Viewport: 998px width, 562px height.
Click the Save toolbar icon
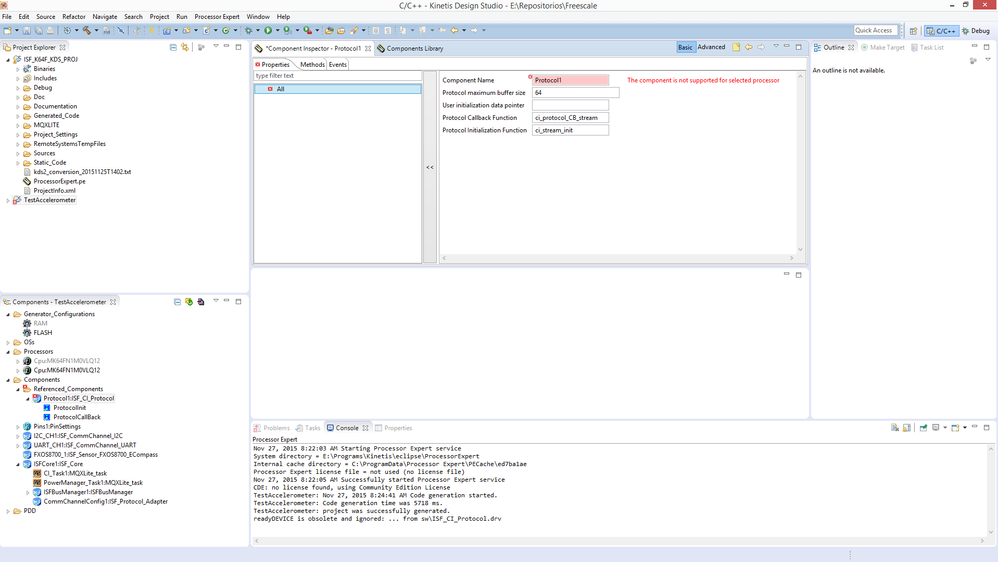[x=26, y=30]
